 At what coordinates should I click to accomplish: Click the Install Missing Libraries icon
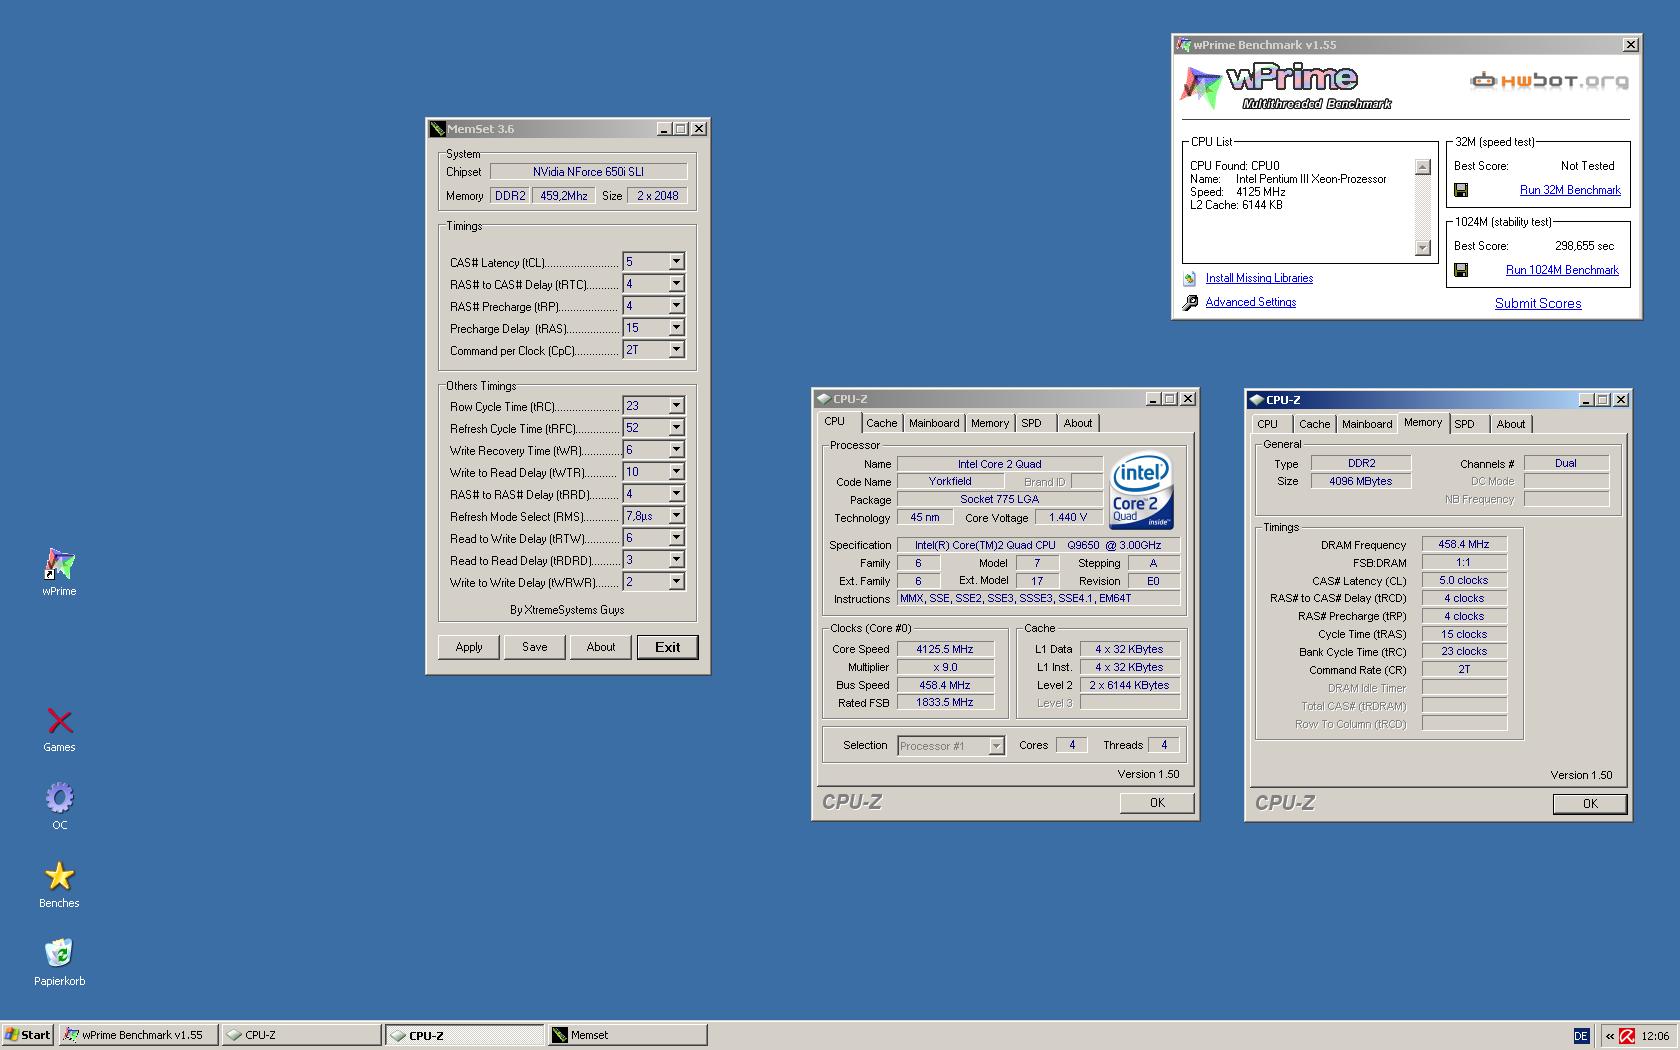(x=1189, y=279)
